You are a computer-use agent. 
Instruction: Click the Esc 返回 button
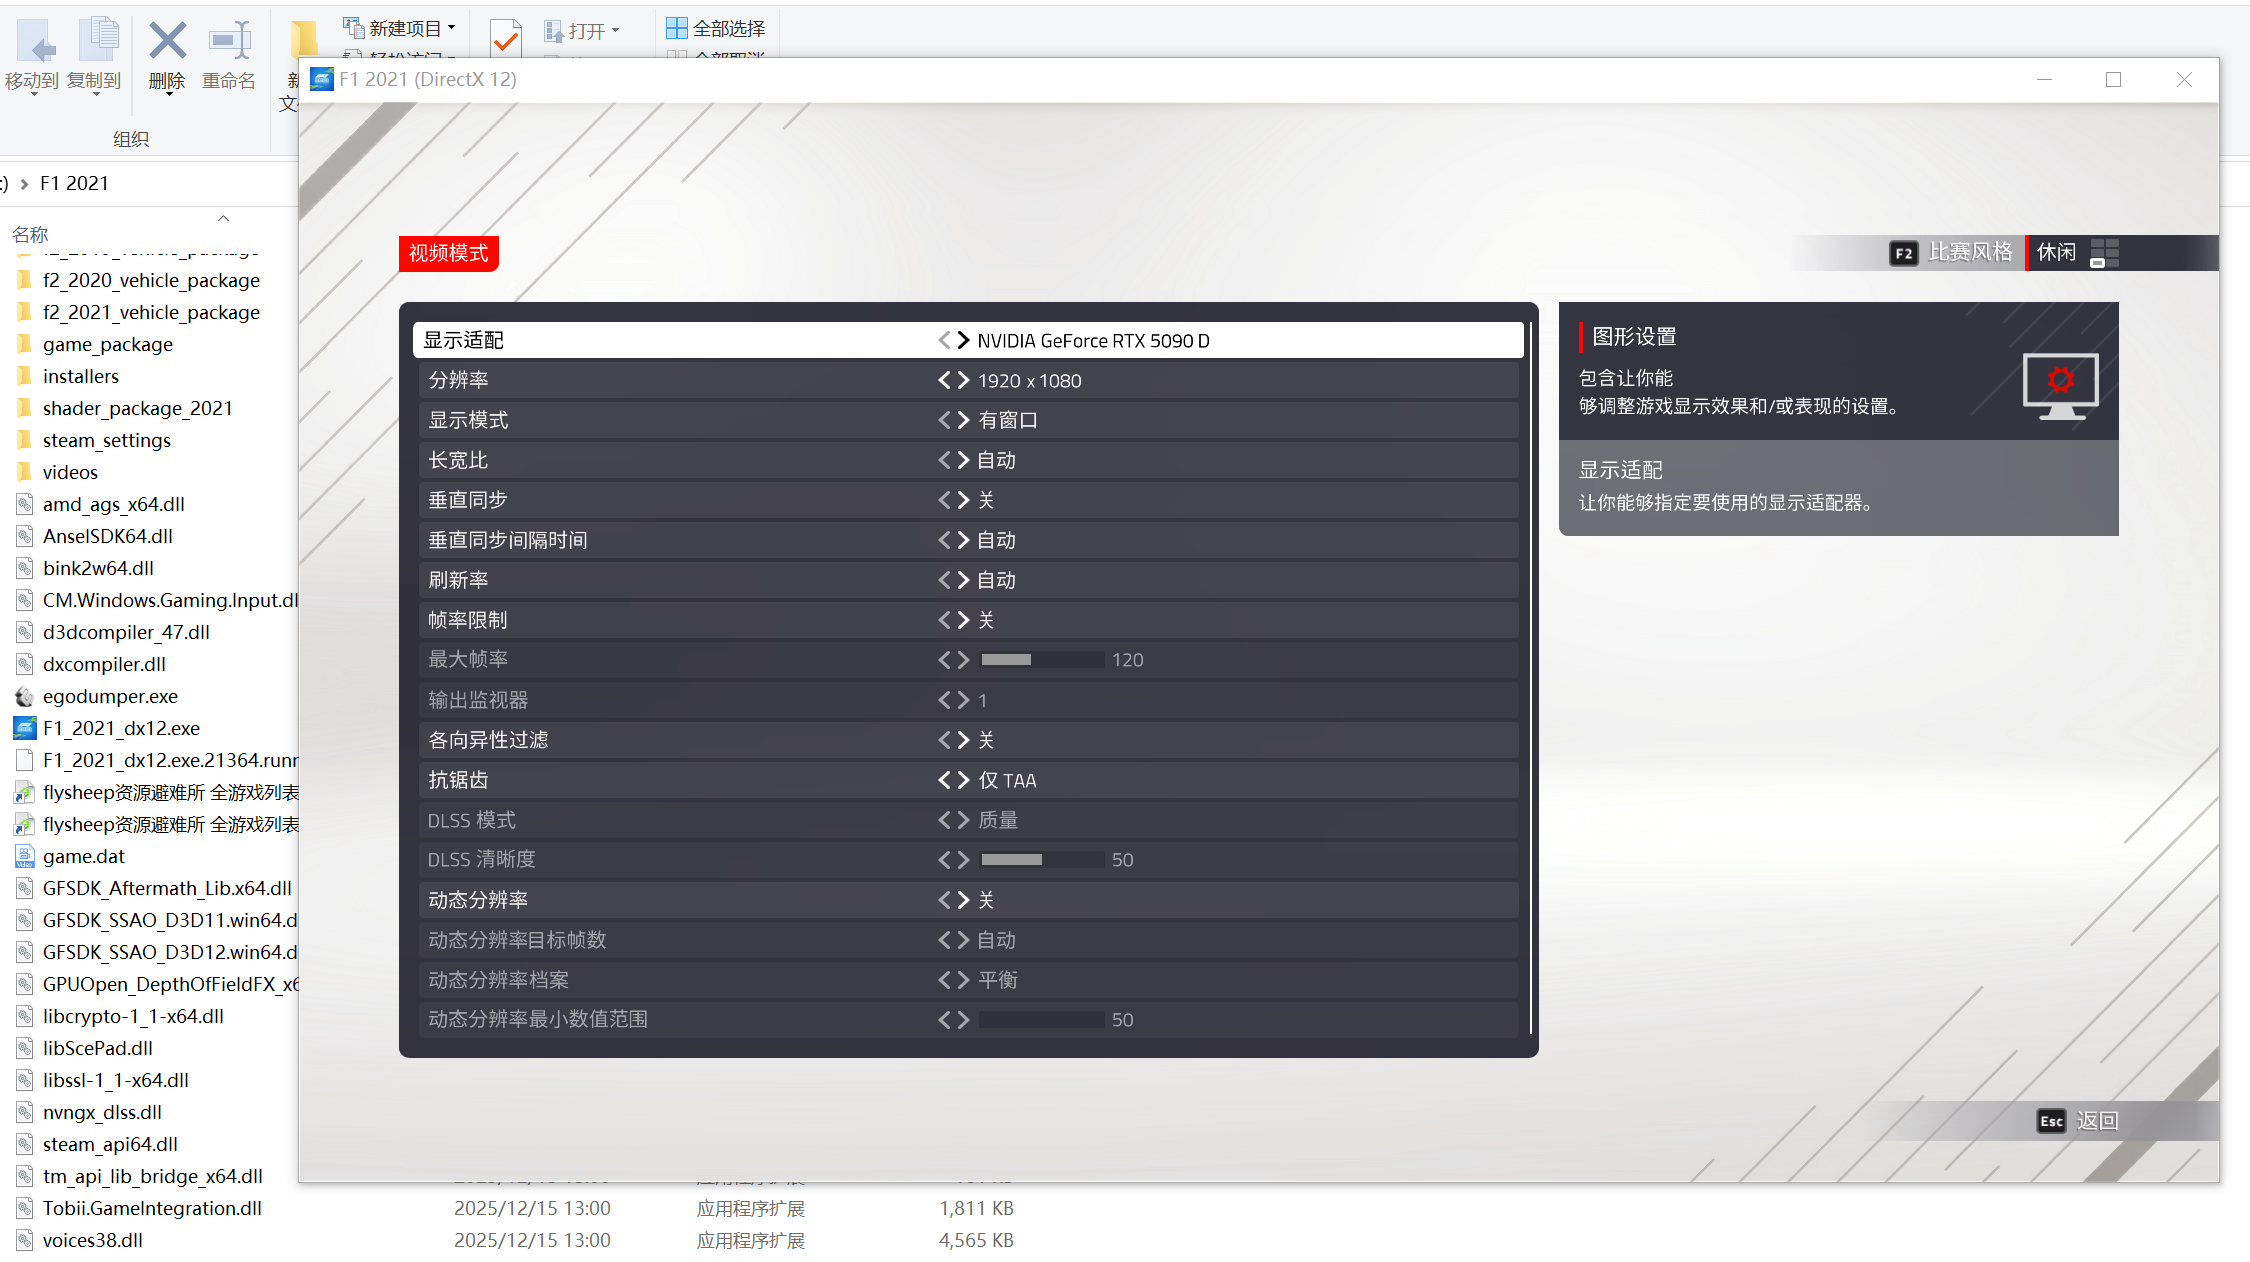(2077, 1121)
